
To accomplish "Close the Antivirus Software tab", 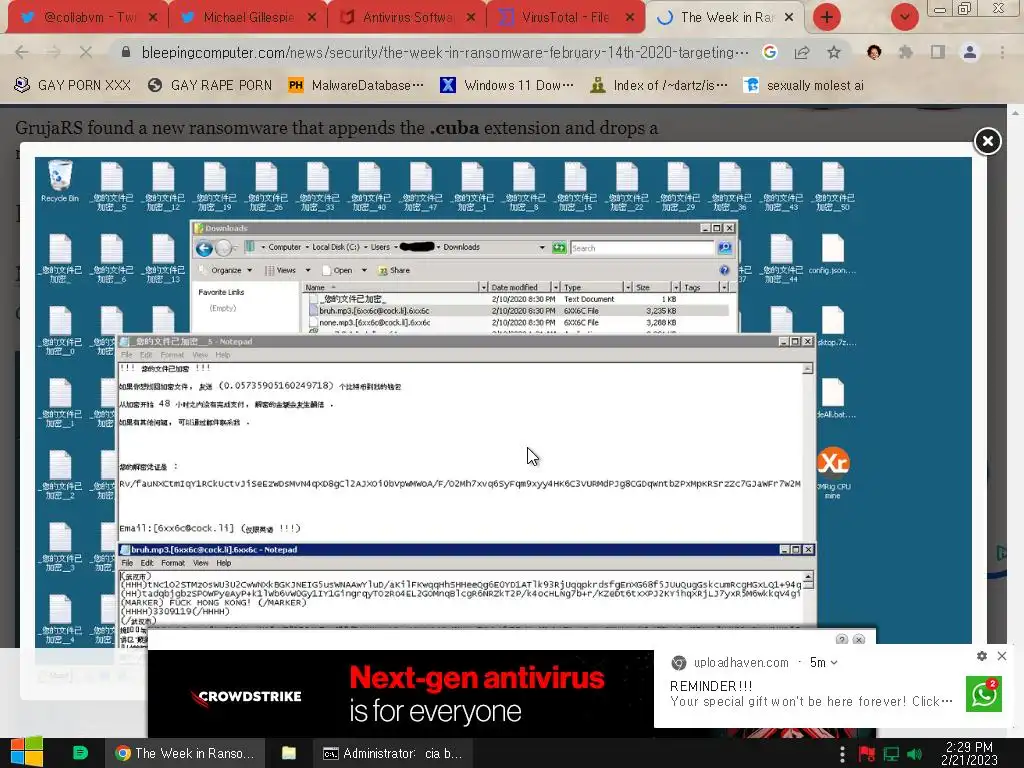I will [x=471, y=18].
